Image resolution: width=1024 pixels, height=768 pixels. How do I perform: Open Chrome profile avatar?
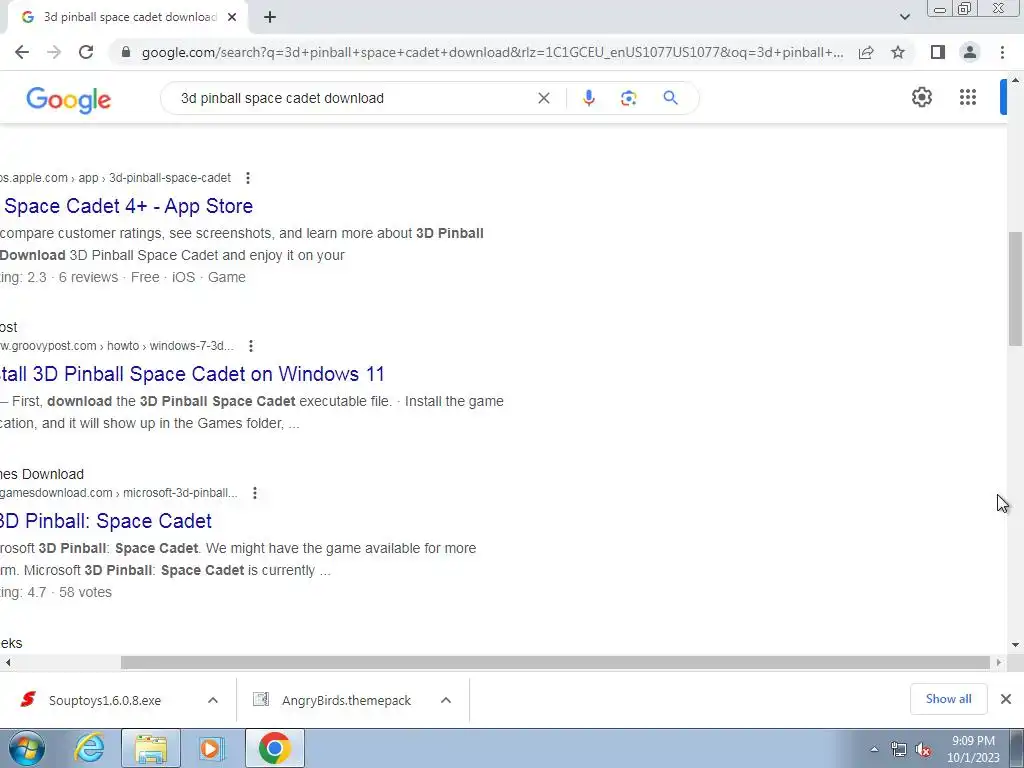coord(970,52)
